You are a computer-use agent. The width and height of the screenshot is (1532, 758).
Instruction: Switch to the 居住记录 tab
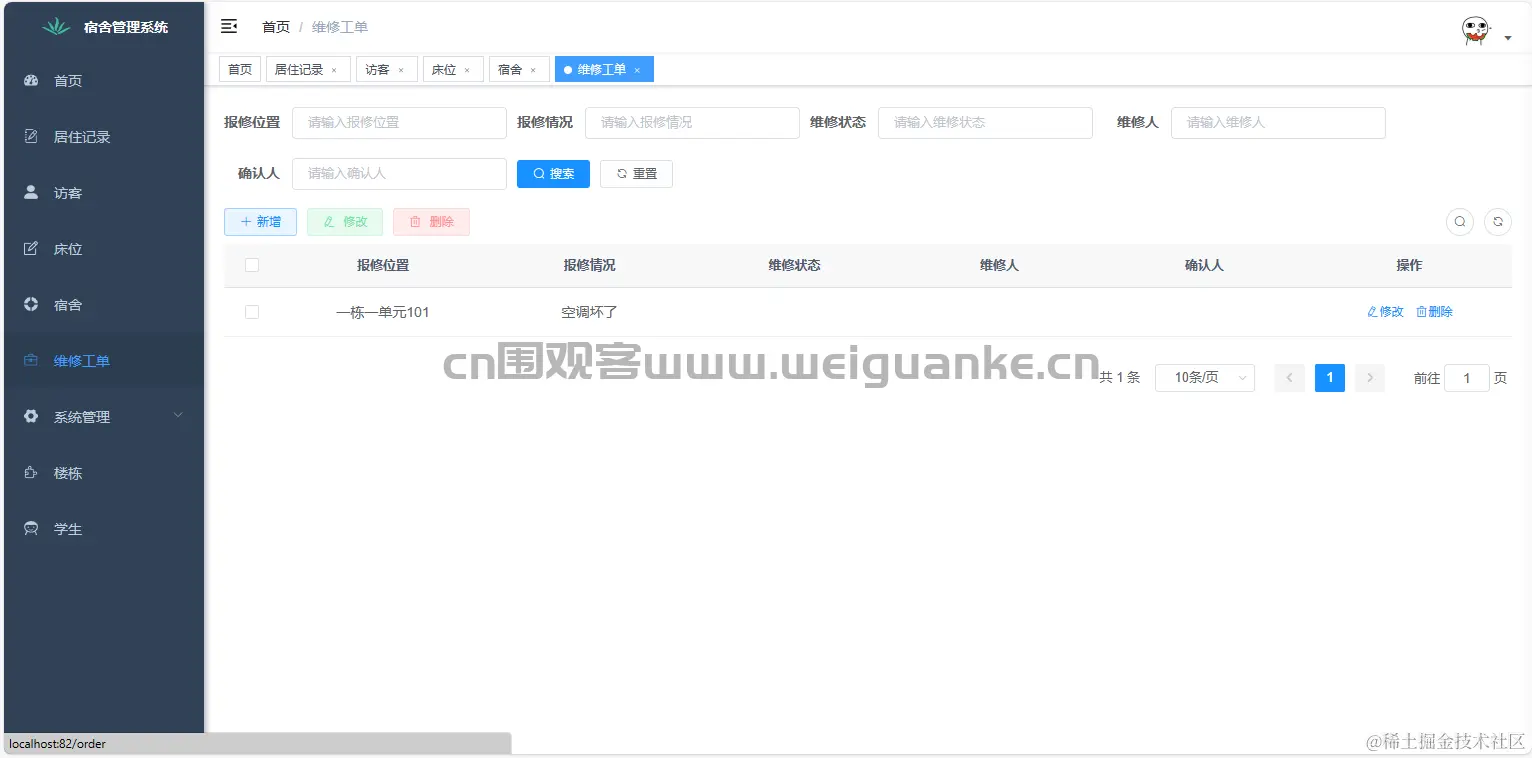[308, 69]
